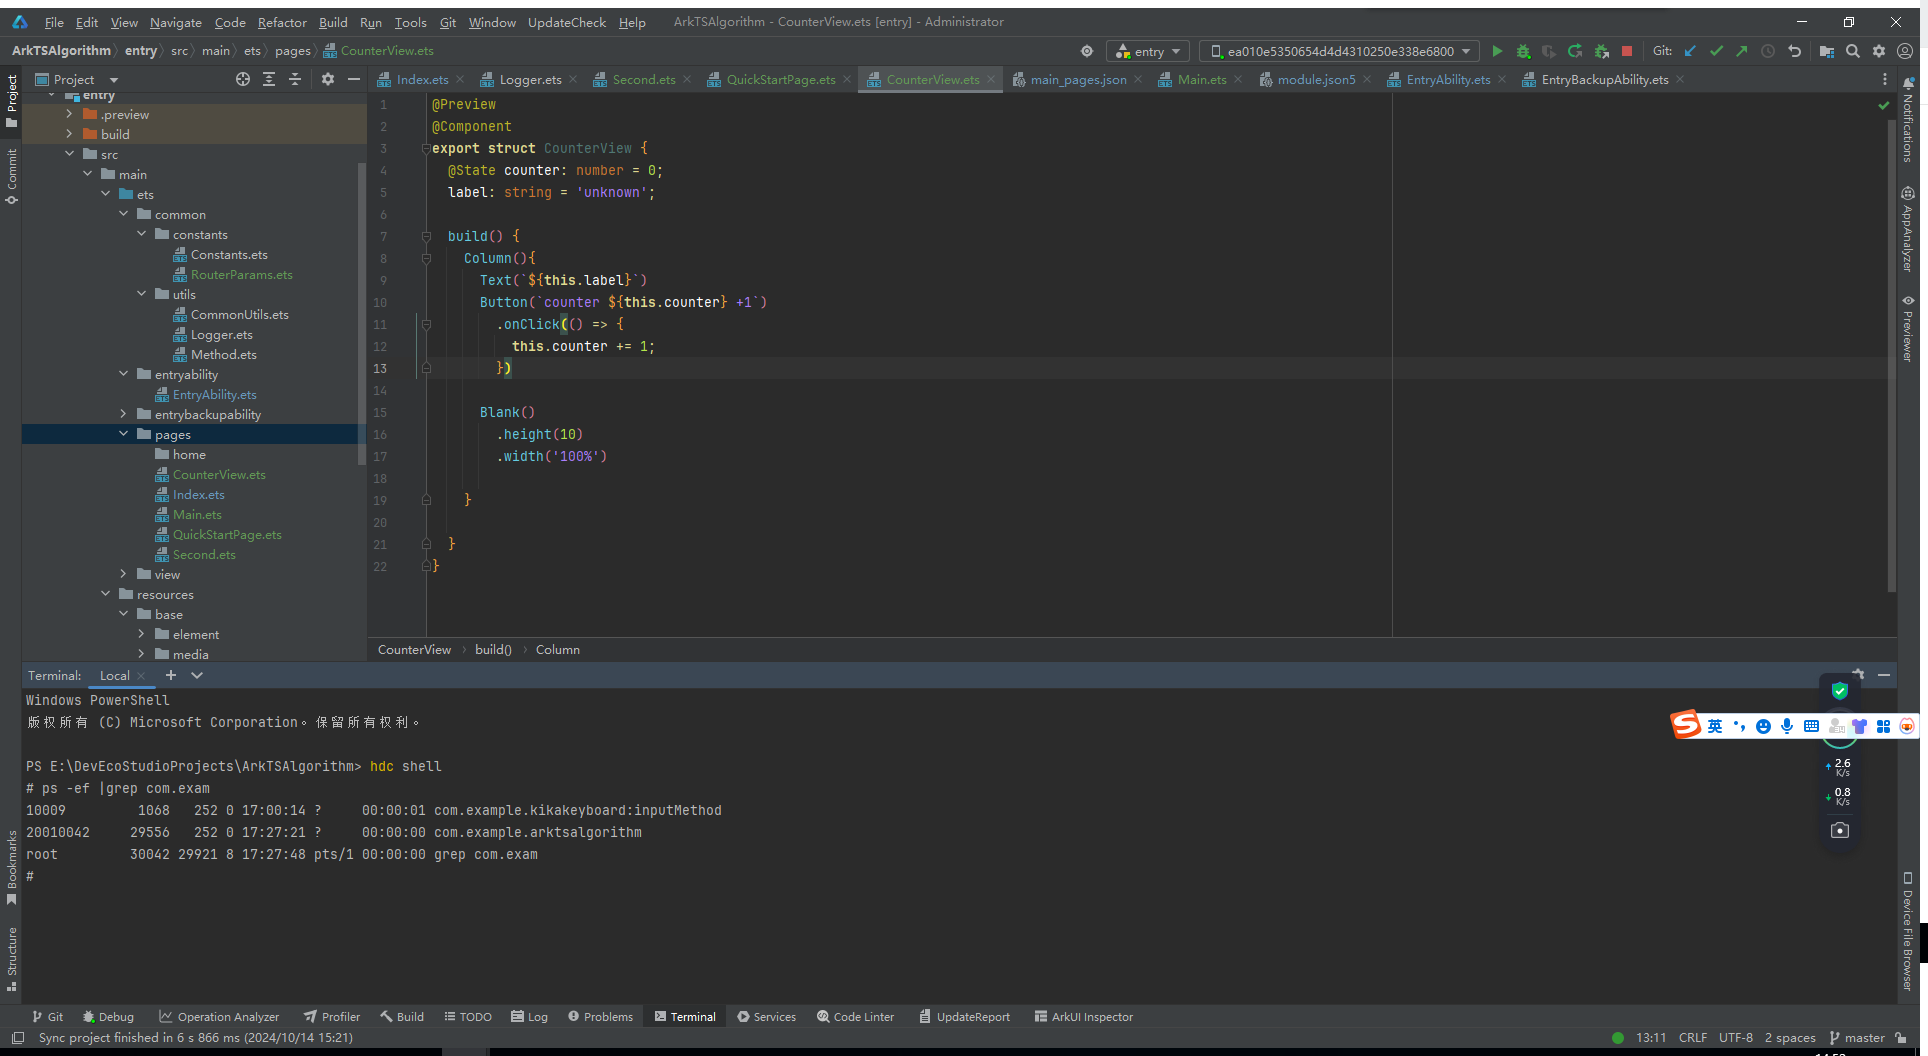Click the rollback undo arrow icon in toolbar

pyautogui.click(x=1794, y=51)
